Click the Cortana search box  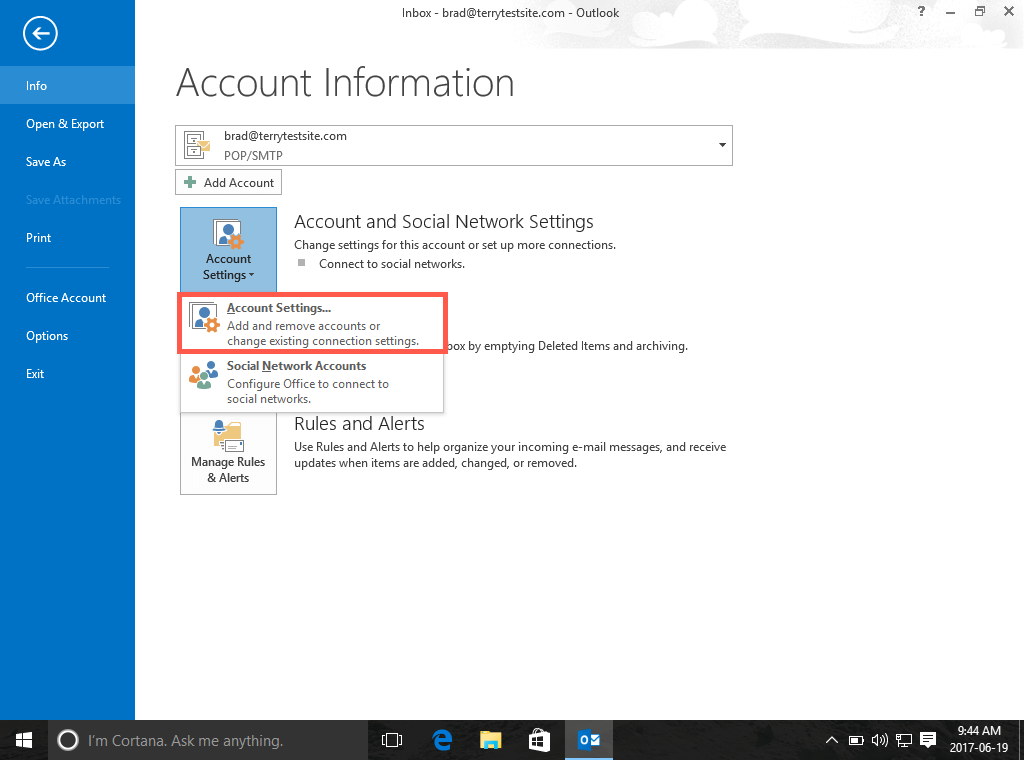(208, 740)
